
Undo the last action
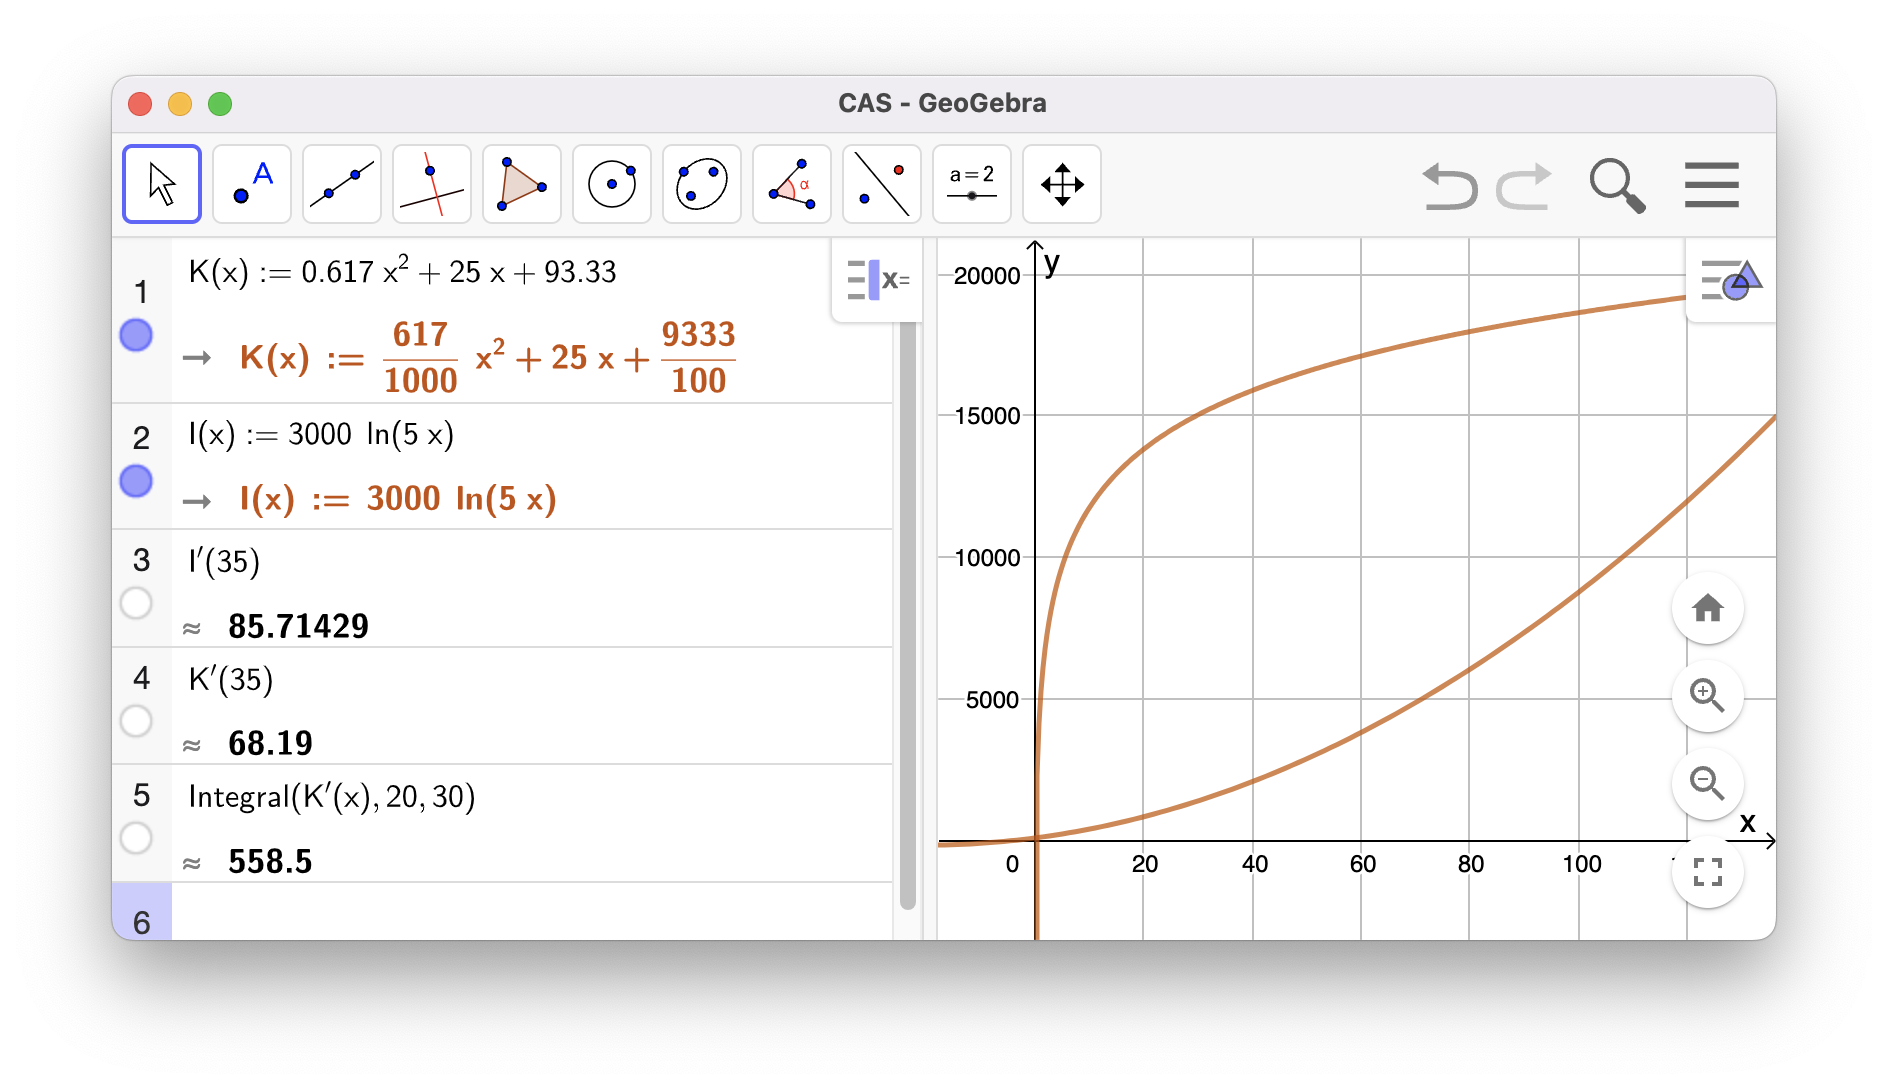1449,186
